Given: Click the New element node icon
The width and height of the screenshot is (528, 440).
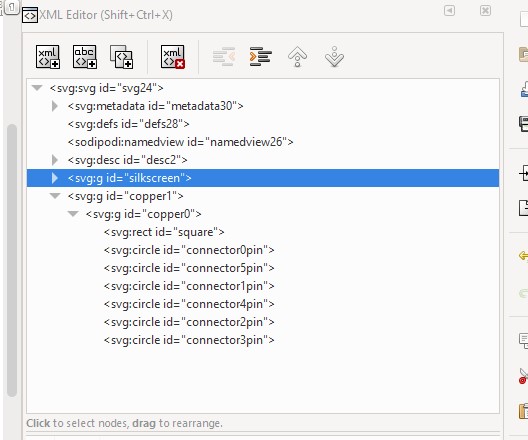Looking at the screenshot, I should click(48, 57).
